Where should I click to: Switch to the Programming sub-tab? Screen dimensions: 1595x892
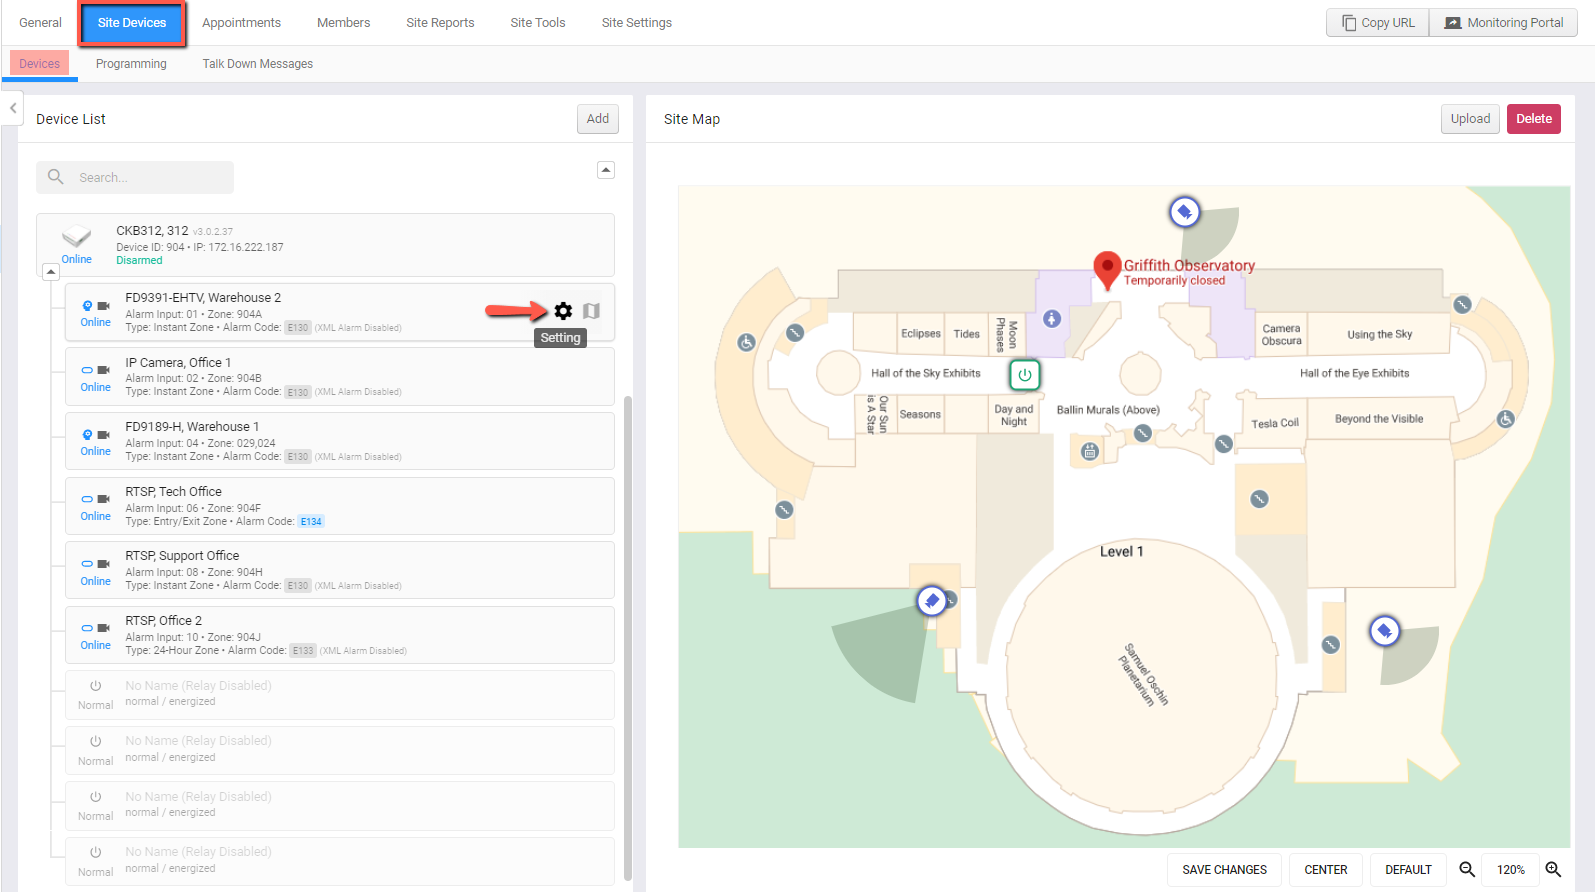tap(131, 63)
